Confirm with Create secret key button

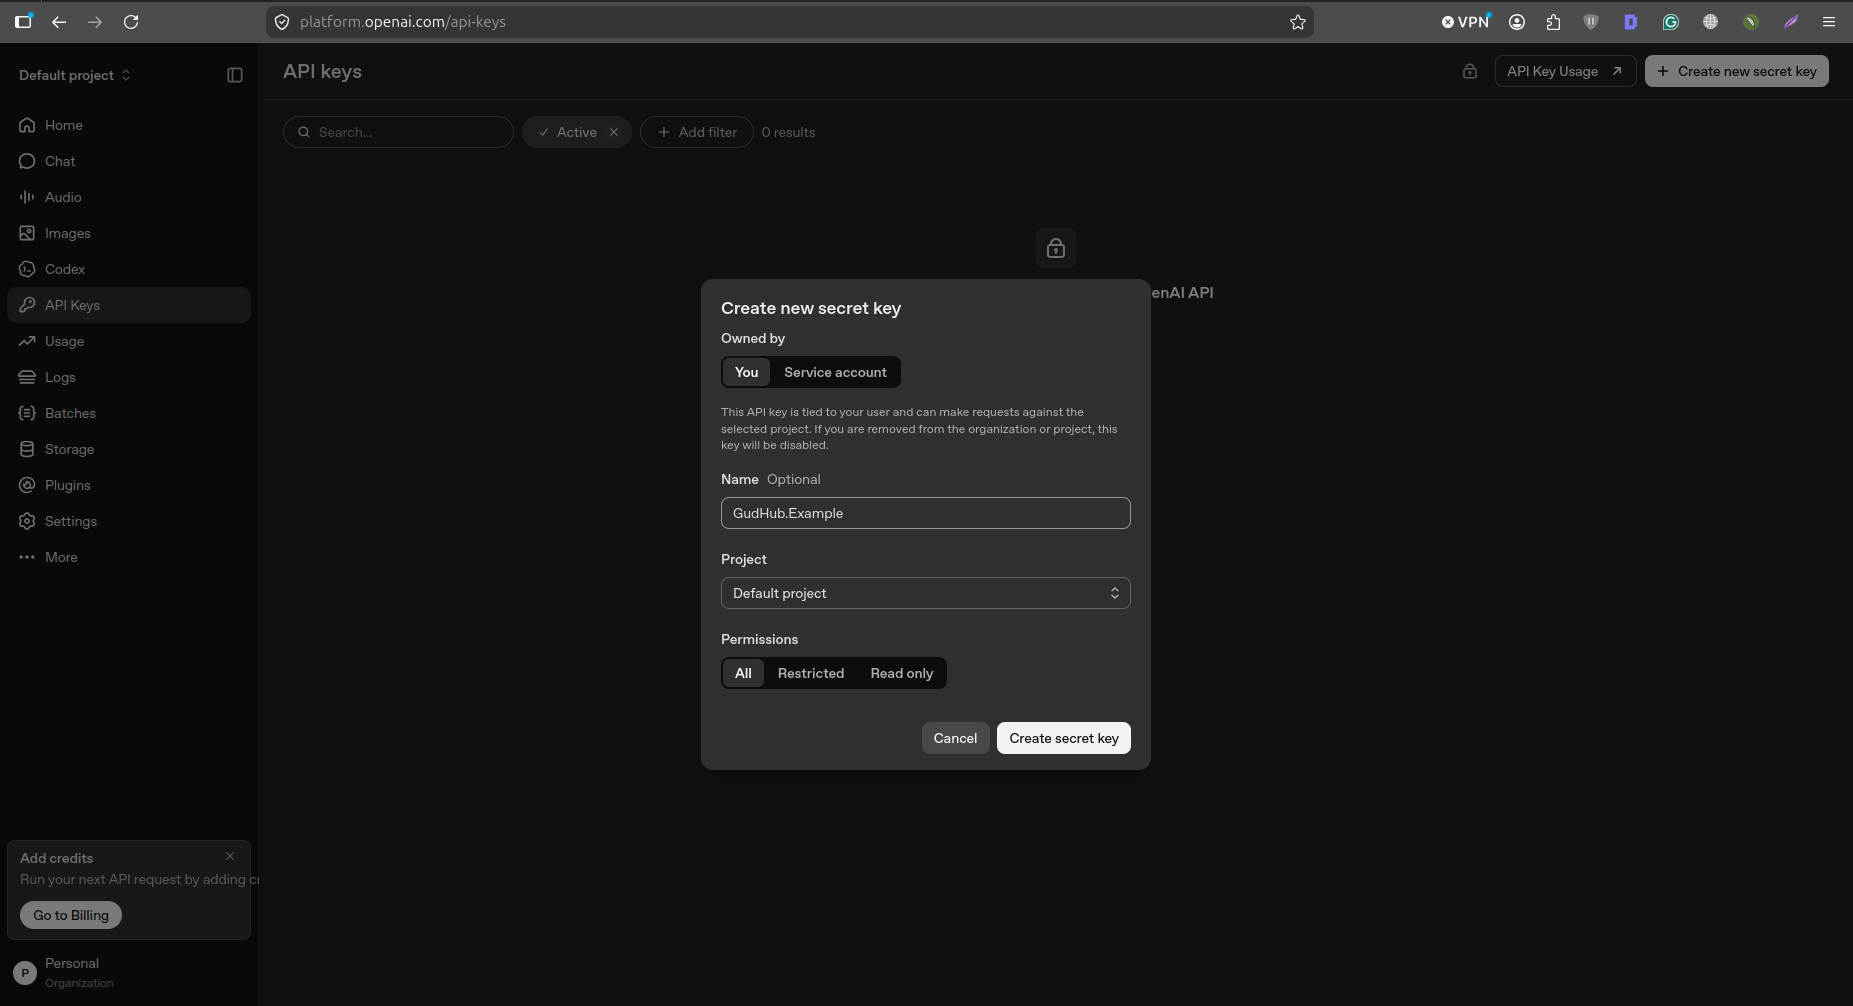tap(1063, 738)
